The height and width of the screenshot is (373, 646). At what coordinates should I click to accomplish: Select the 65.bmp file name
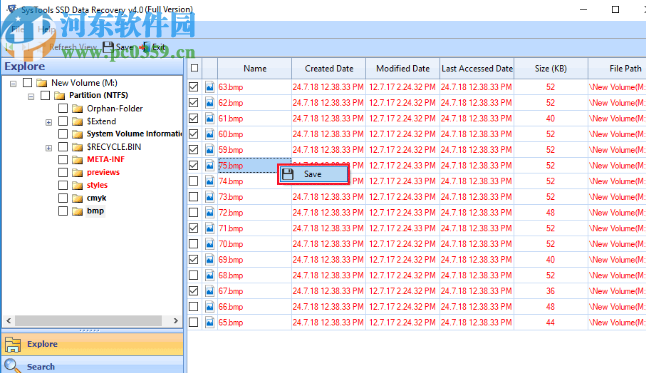coord(231,322)
